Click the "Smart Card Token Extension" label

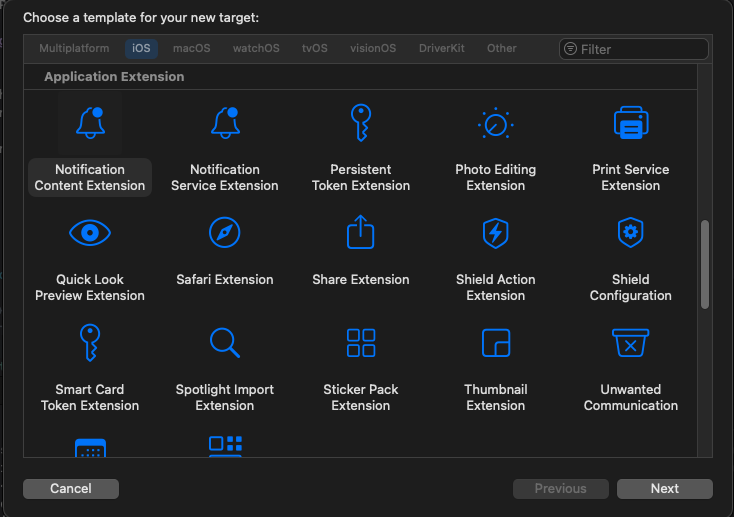[x=90, y=398]
